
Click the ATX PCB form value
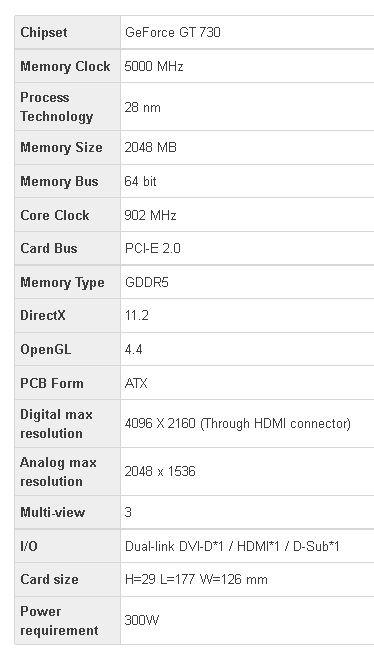[x=136, y=383]
